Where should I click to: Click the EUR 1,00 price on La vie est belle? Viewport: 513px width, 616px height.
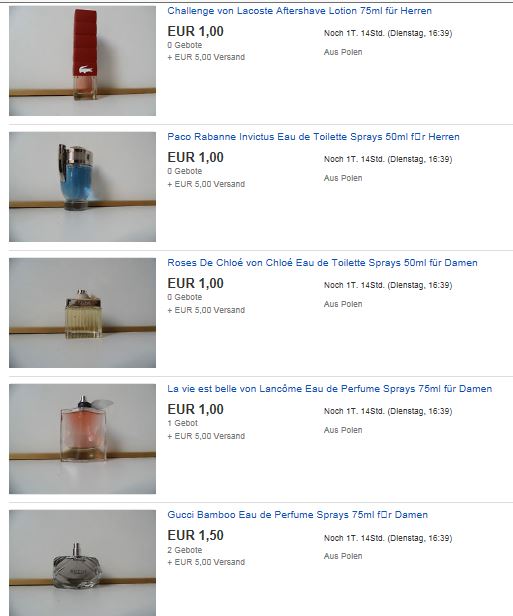click(x=195, y=409)
